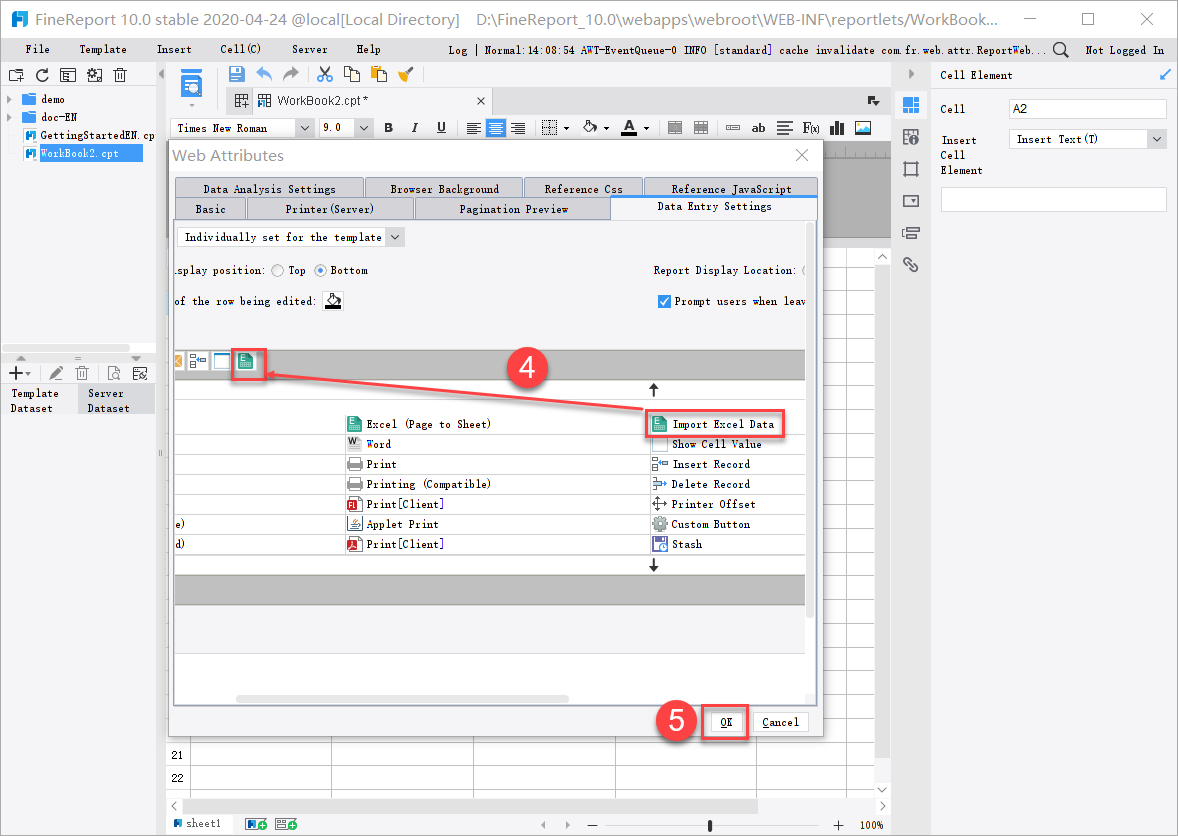
Task: Align text right
Action: pos(518,128)
